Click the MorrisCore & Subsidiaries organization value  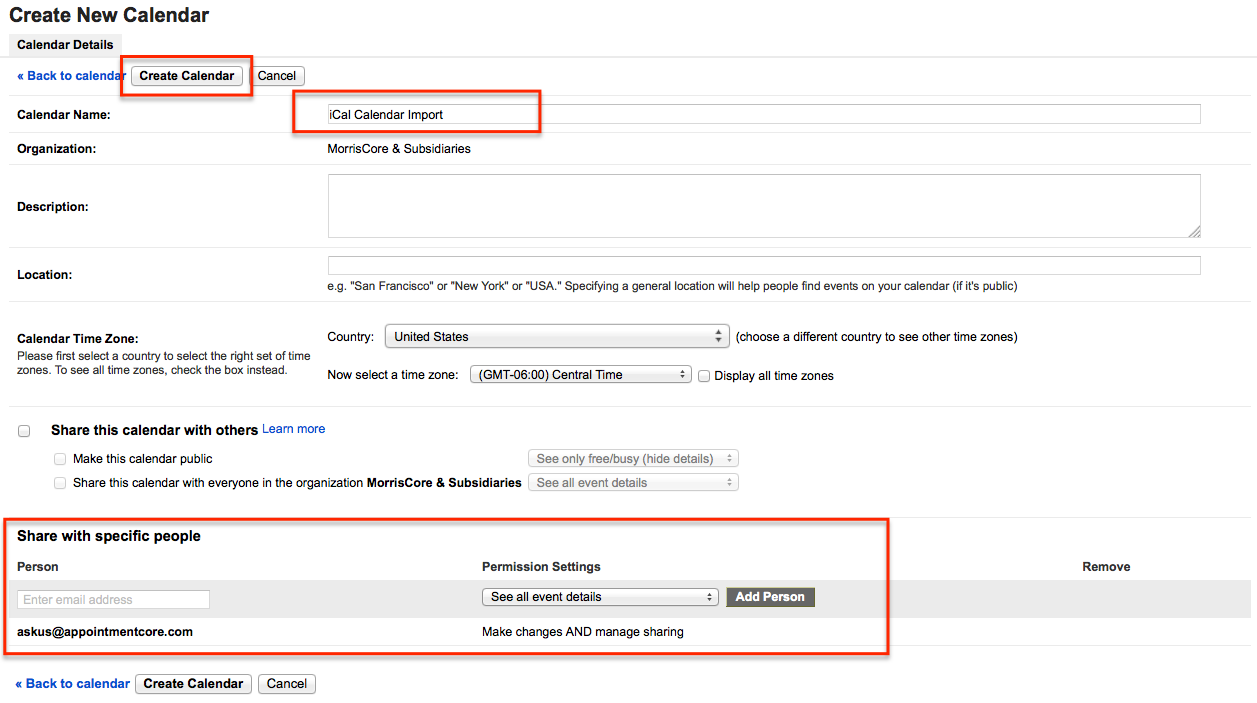[x=399, y=149]
